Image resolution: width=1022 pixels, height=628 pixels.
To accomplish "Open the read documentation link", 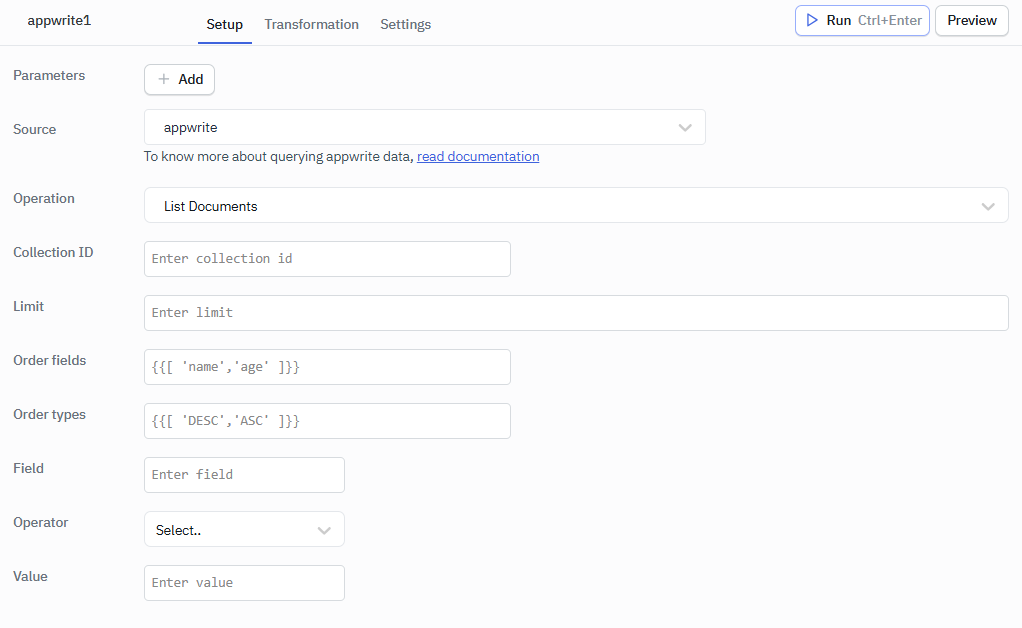I will click(x=477, y=156).
